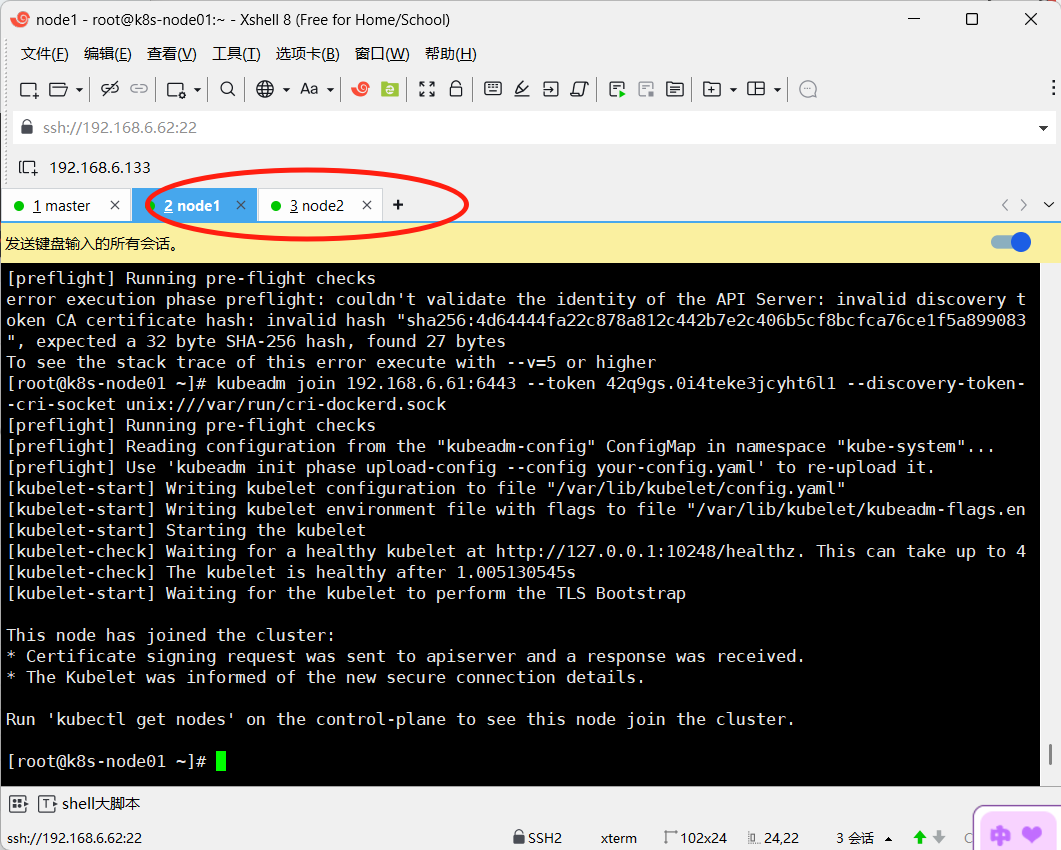The width and height of the screenshot is (1061, 850).
Task: Expand the 3 会话 sessions arrow
Action: pyautogui.click(x=888, y=839)
